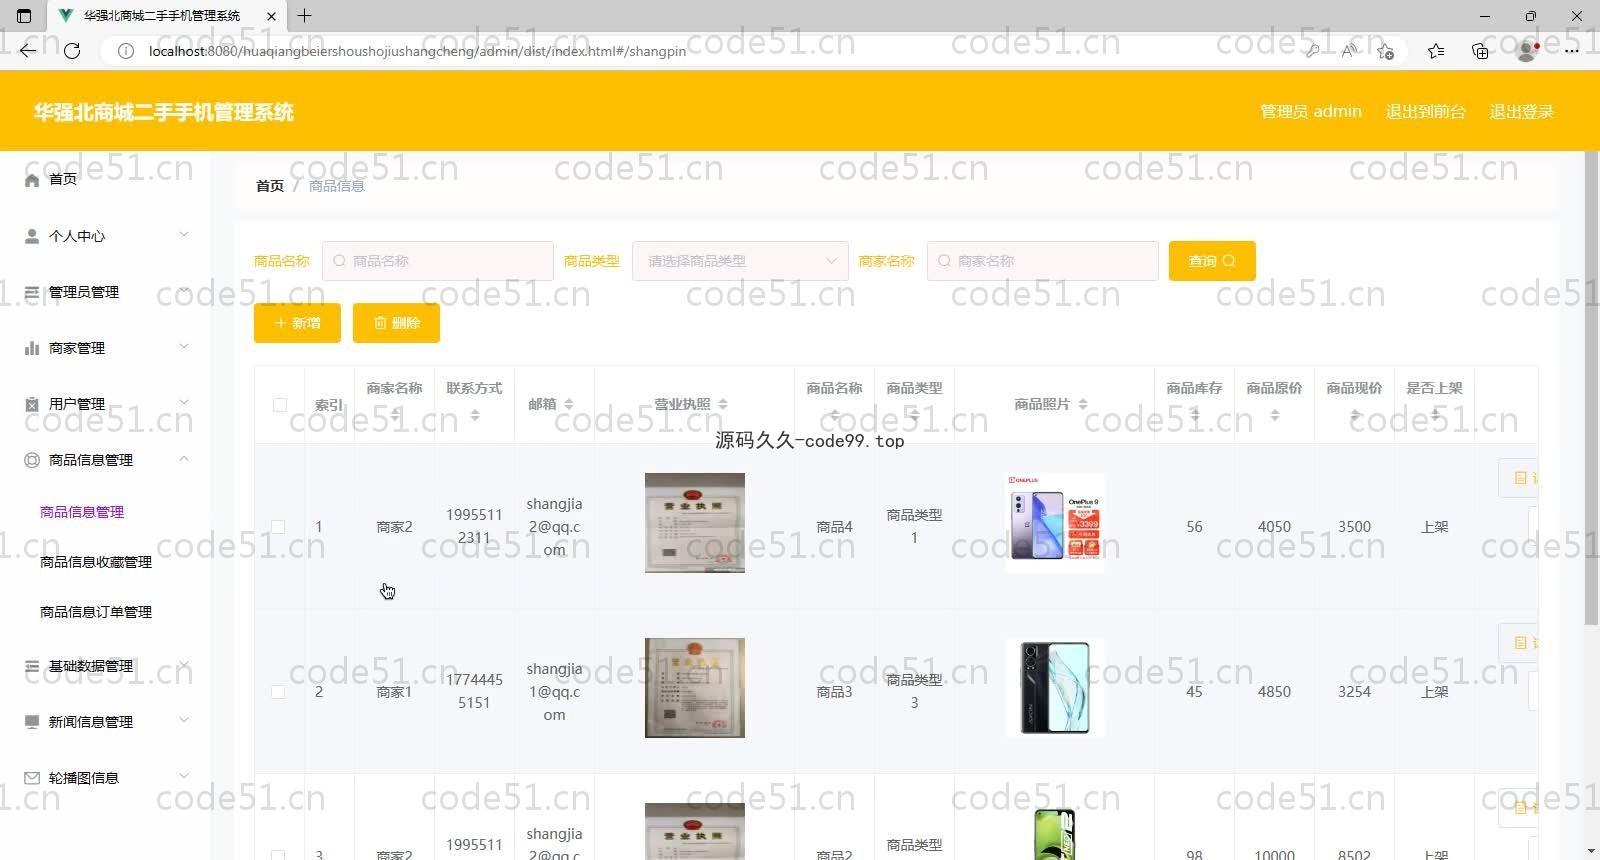Open browser favorites star icon

(x=1436, y=51)
